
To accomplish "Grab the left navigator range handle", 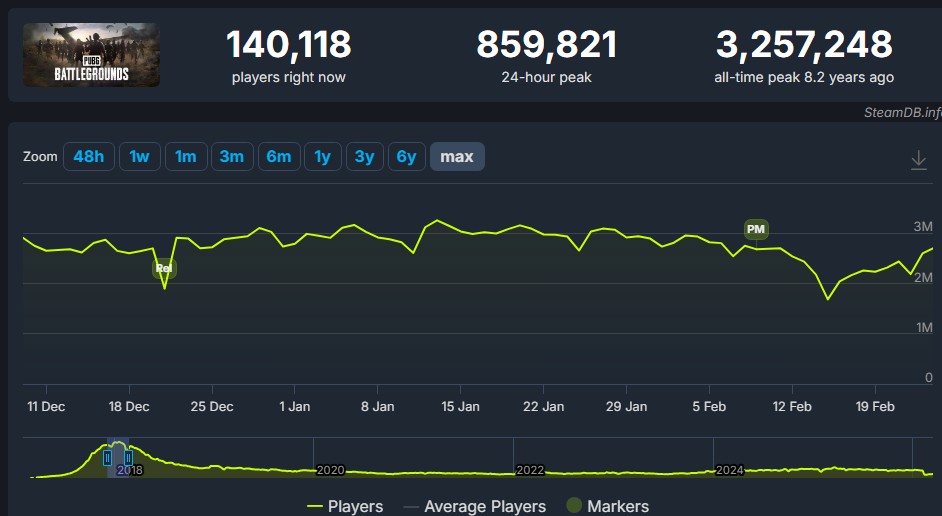I will 107,458.
